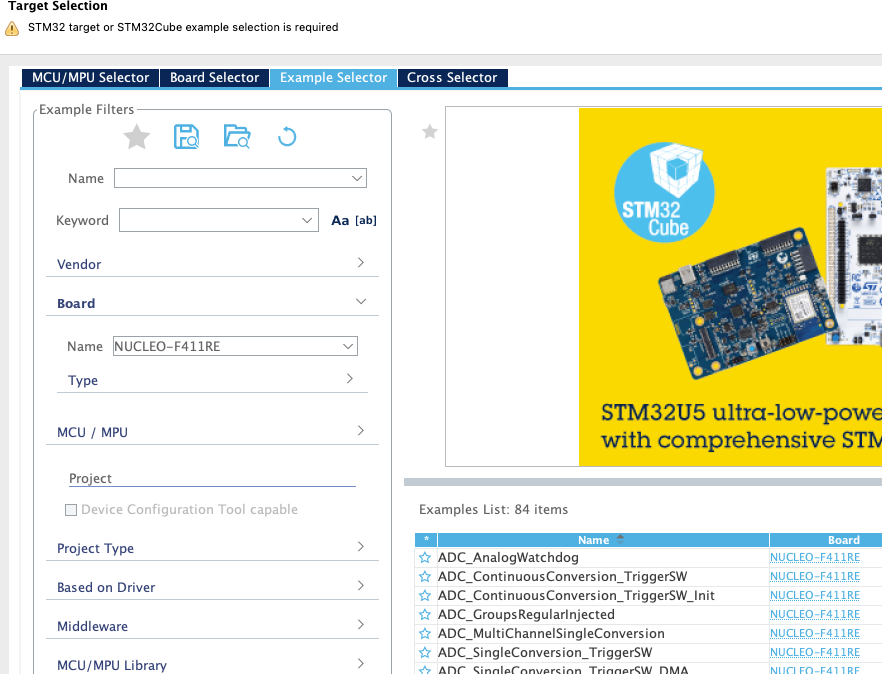
Task: Click the horizontal splitter bar above Examples List
Action: [x=643, y=482]
